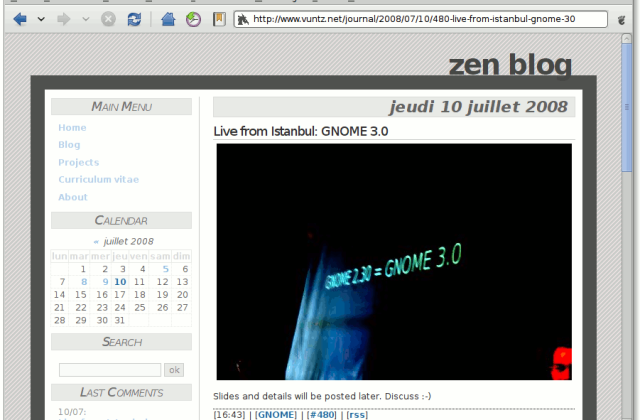The image size is (640, 420).
Task: Click the greyed forward arrow
Action: point(64,19)
